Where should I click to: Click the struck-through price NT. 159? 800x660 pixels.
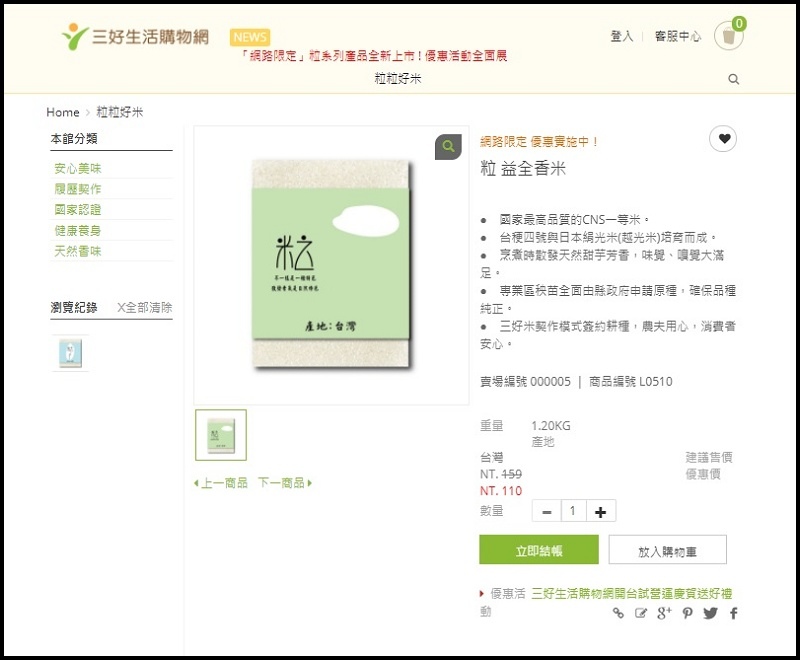(501, 474)
